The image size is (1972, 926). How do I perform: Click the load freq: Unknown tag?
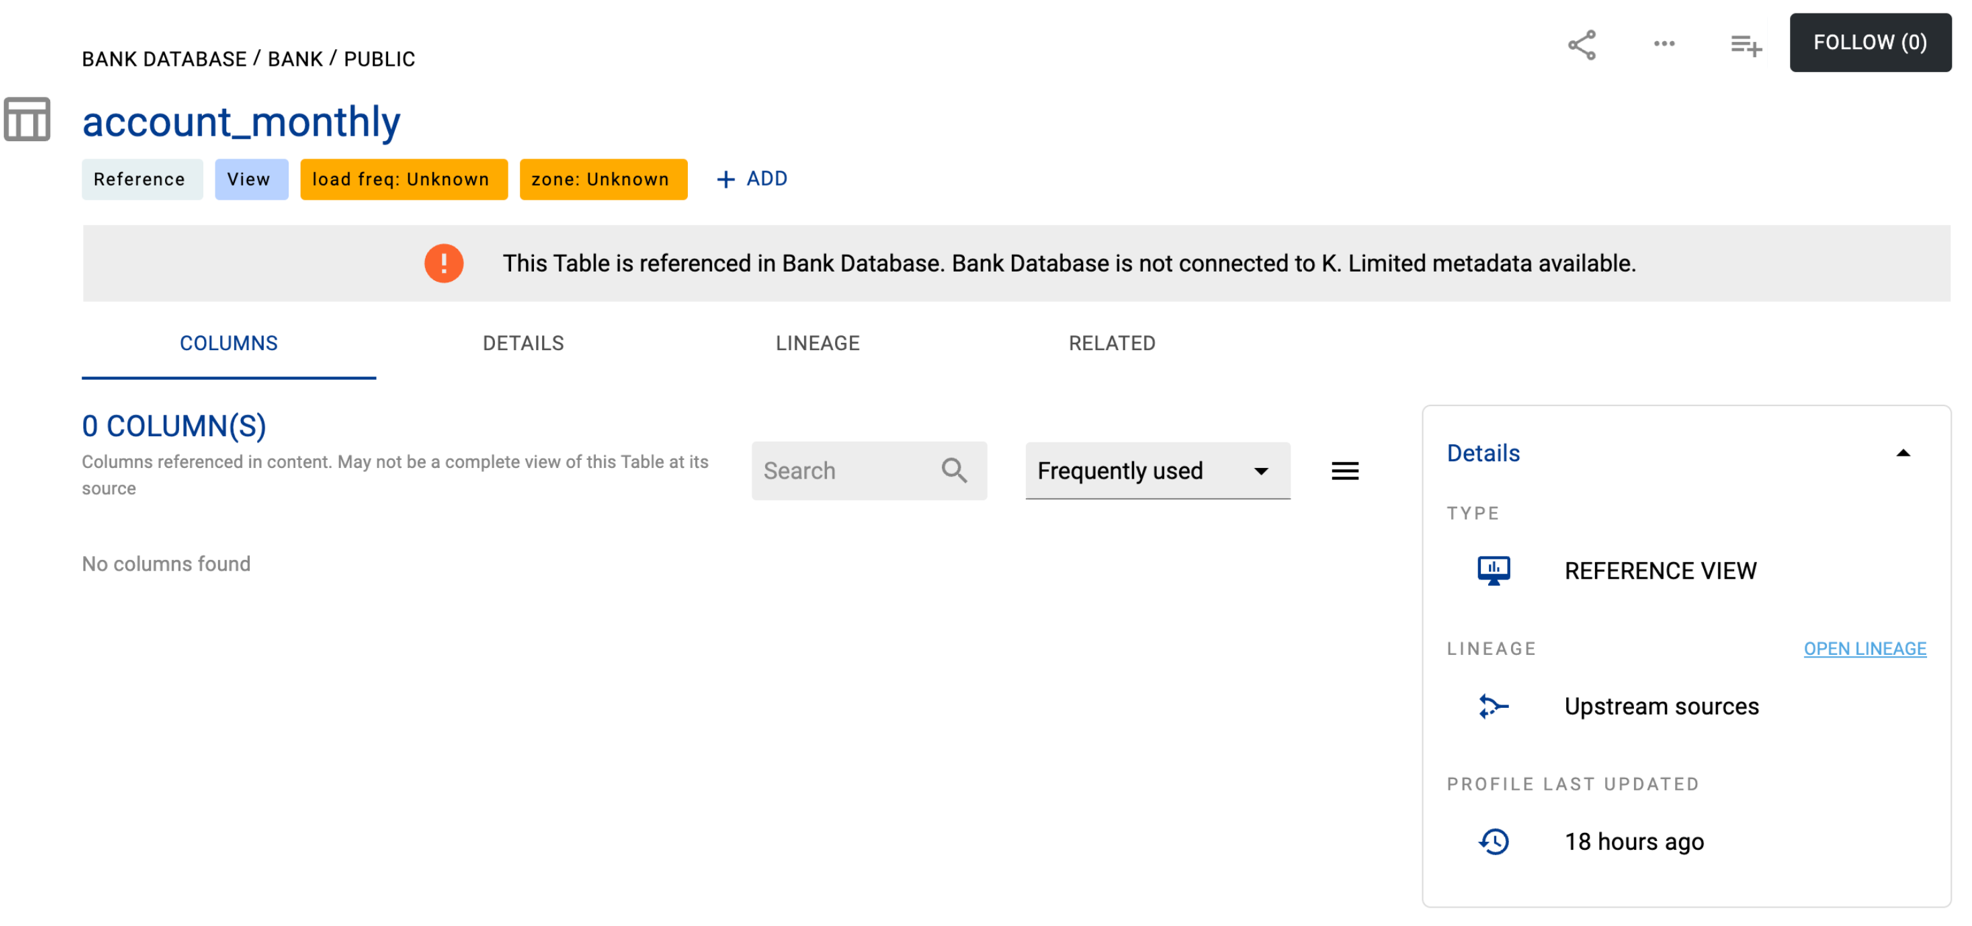[403, 180]
